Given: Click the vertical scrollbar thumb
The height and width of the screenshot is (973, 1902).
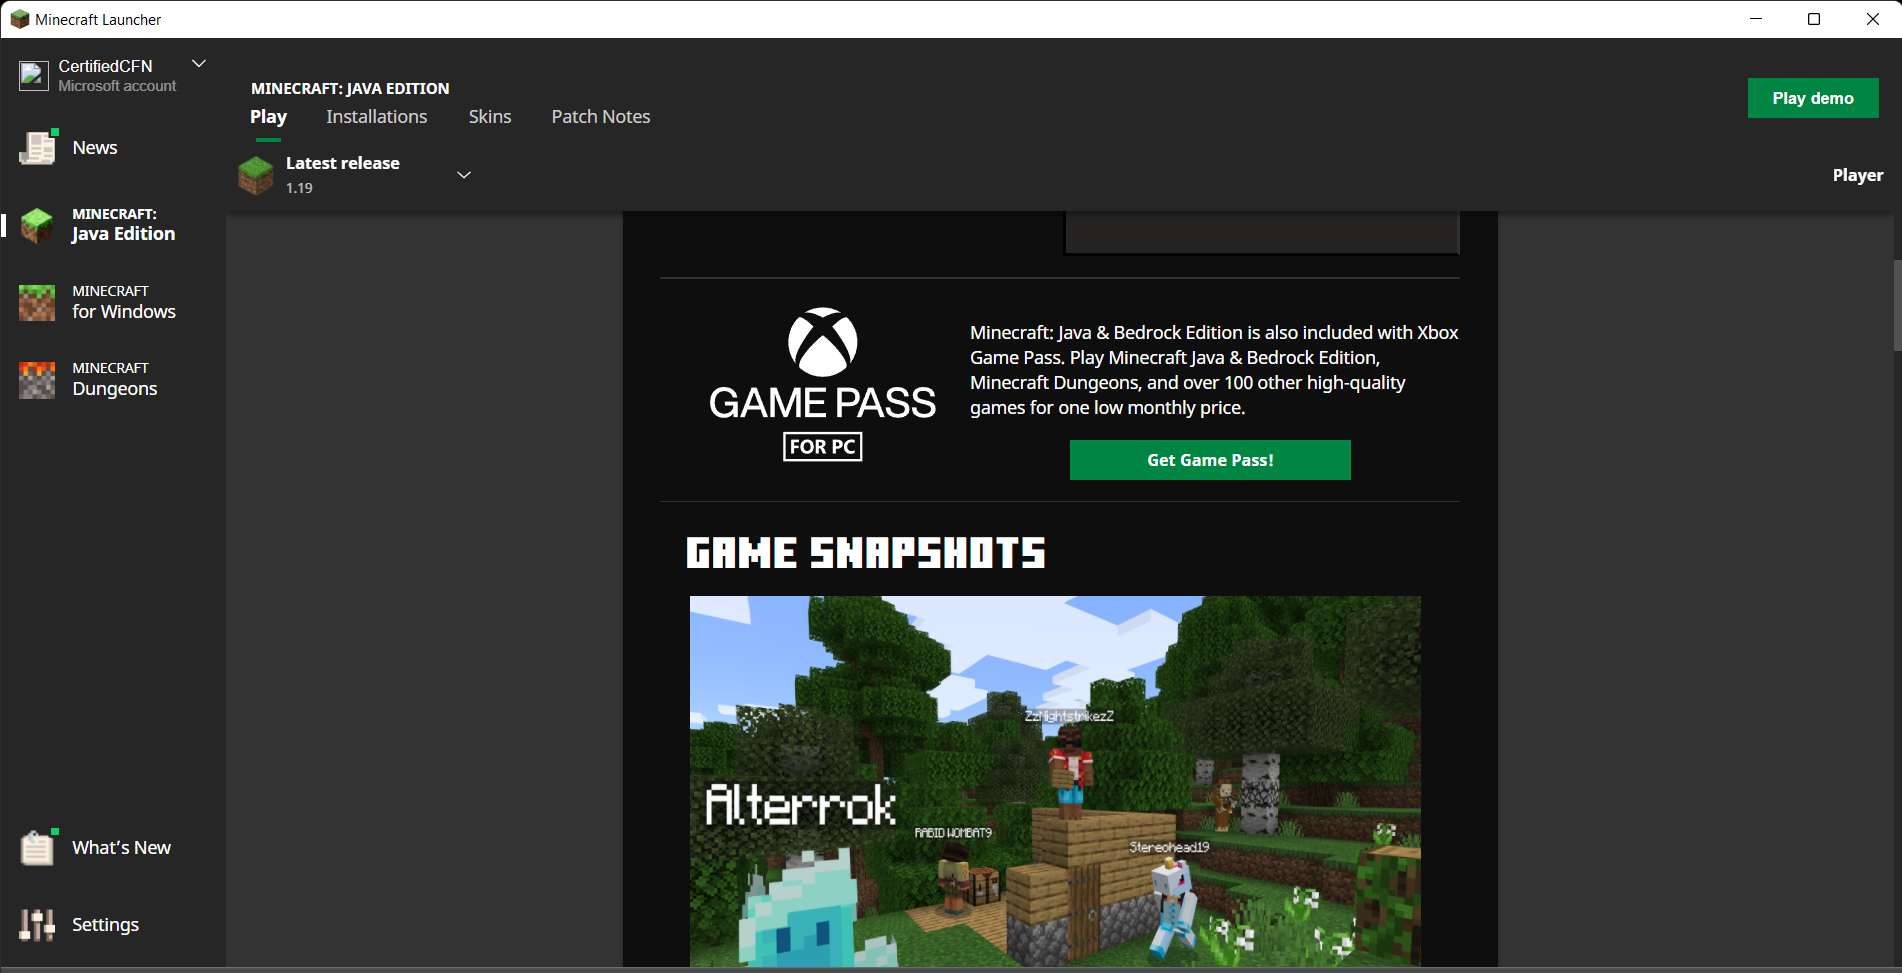Looking at the screenshot, I should pos(1897,305).
